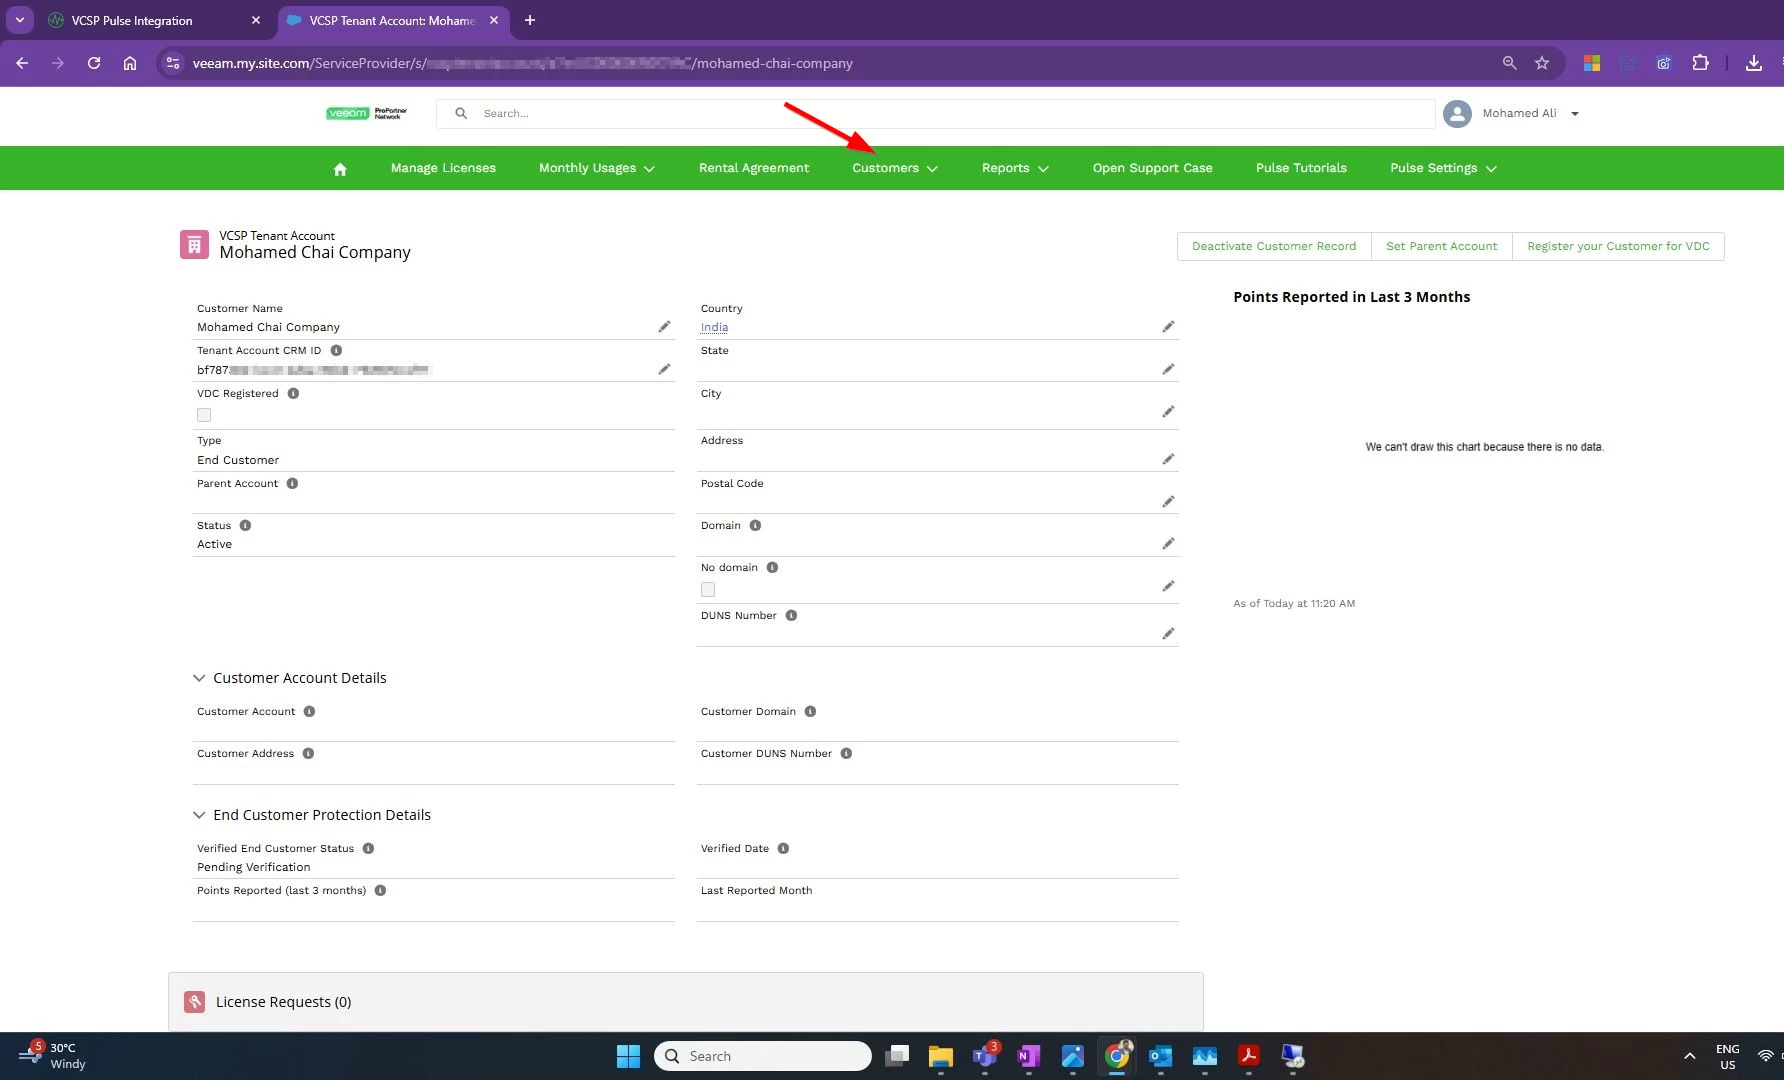The height and width of the screenshot is (1080, 1784).
Task: Open Outlook from the taskbar
Action: [x=1161, y=1056]
